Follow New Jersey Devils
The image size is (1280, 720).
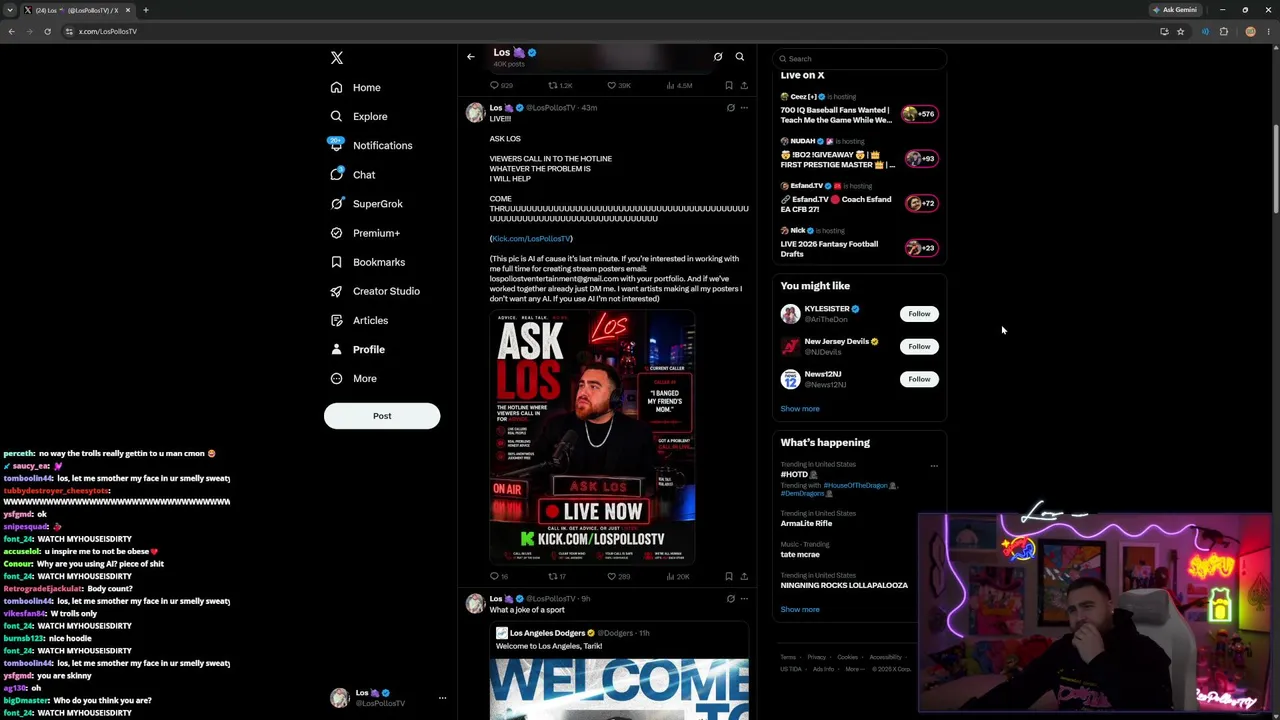[919, 346]
